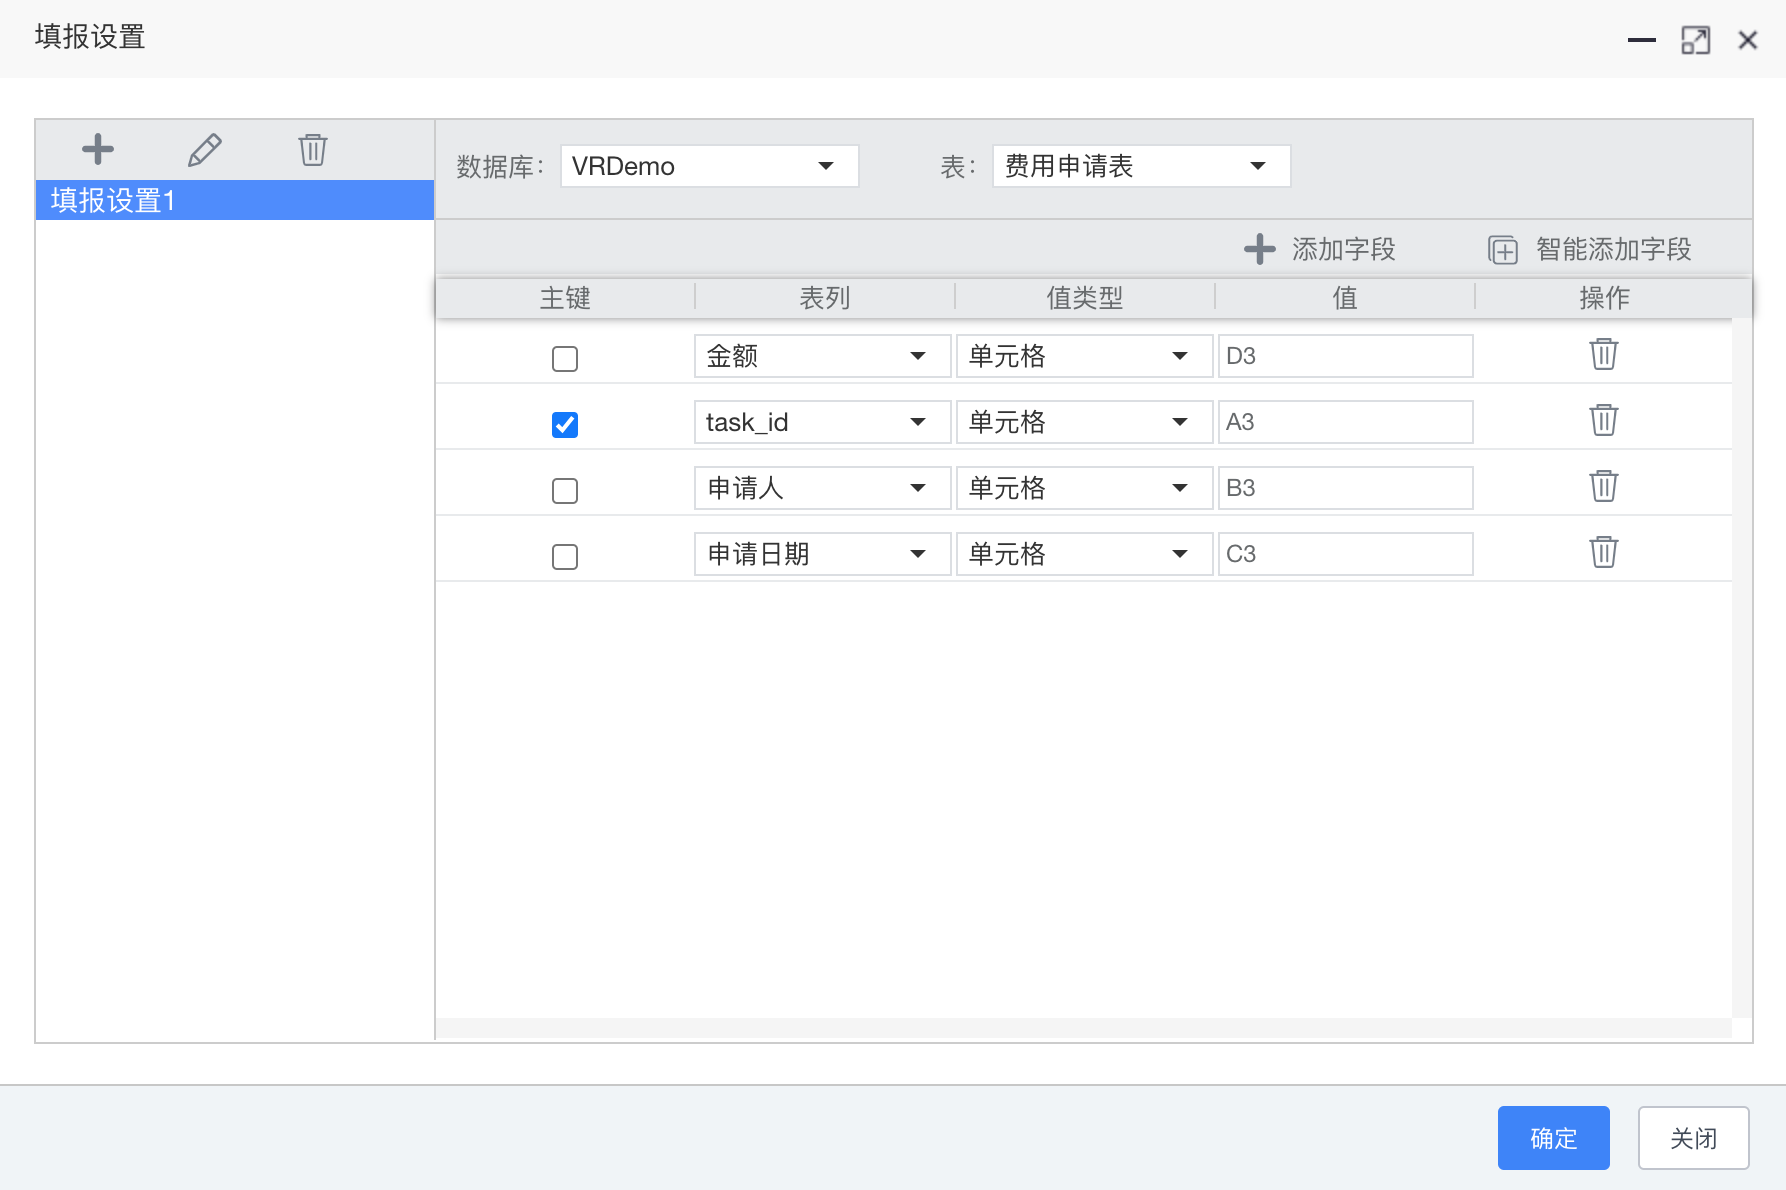Screen dimensions: 1786x1190
Task: Confirm with the 确定 button
Action: 1553,1138
